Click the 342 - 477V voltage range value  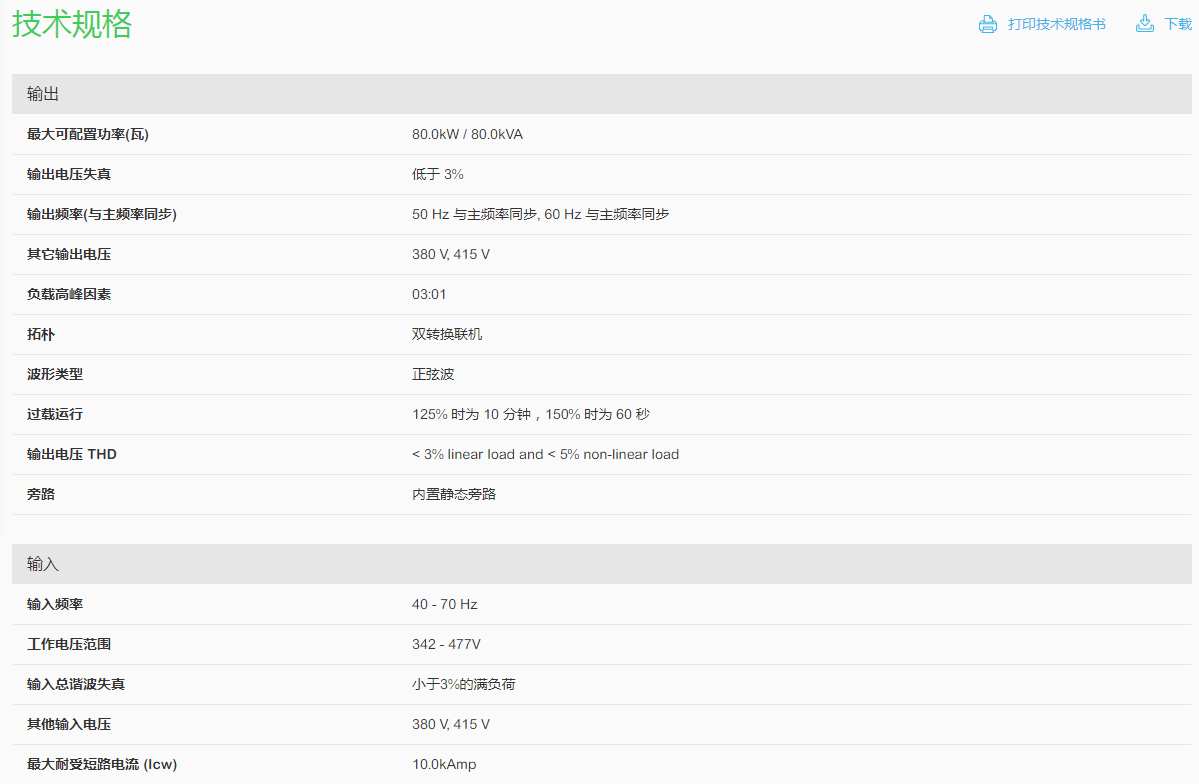(446, 644)
